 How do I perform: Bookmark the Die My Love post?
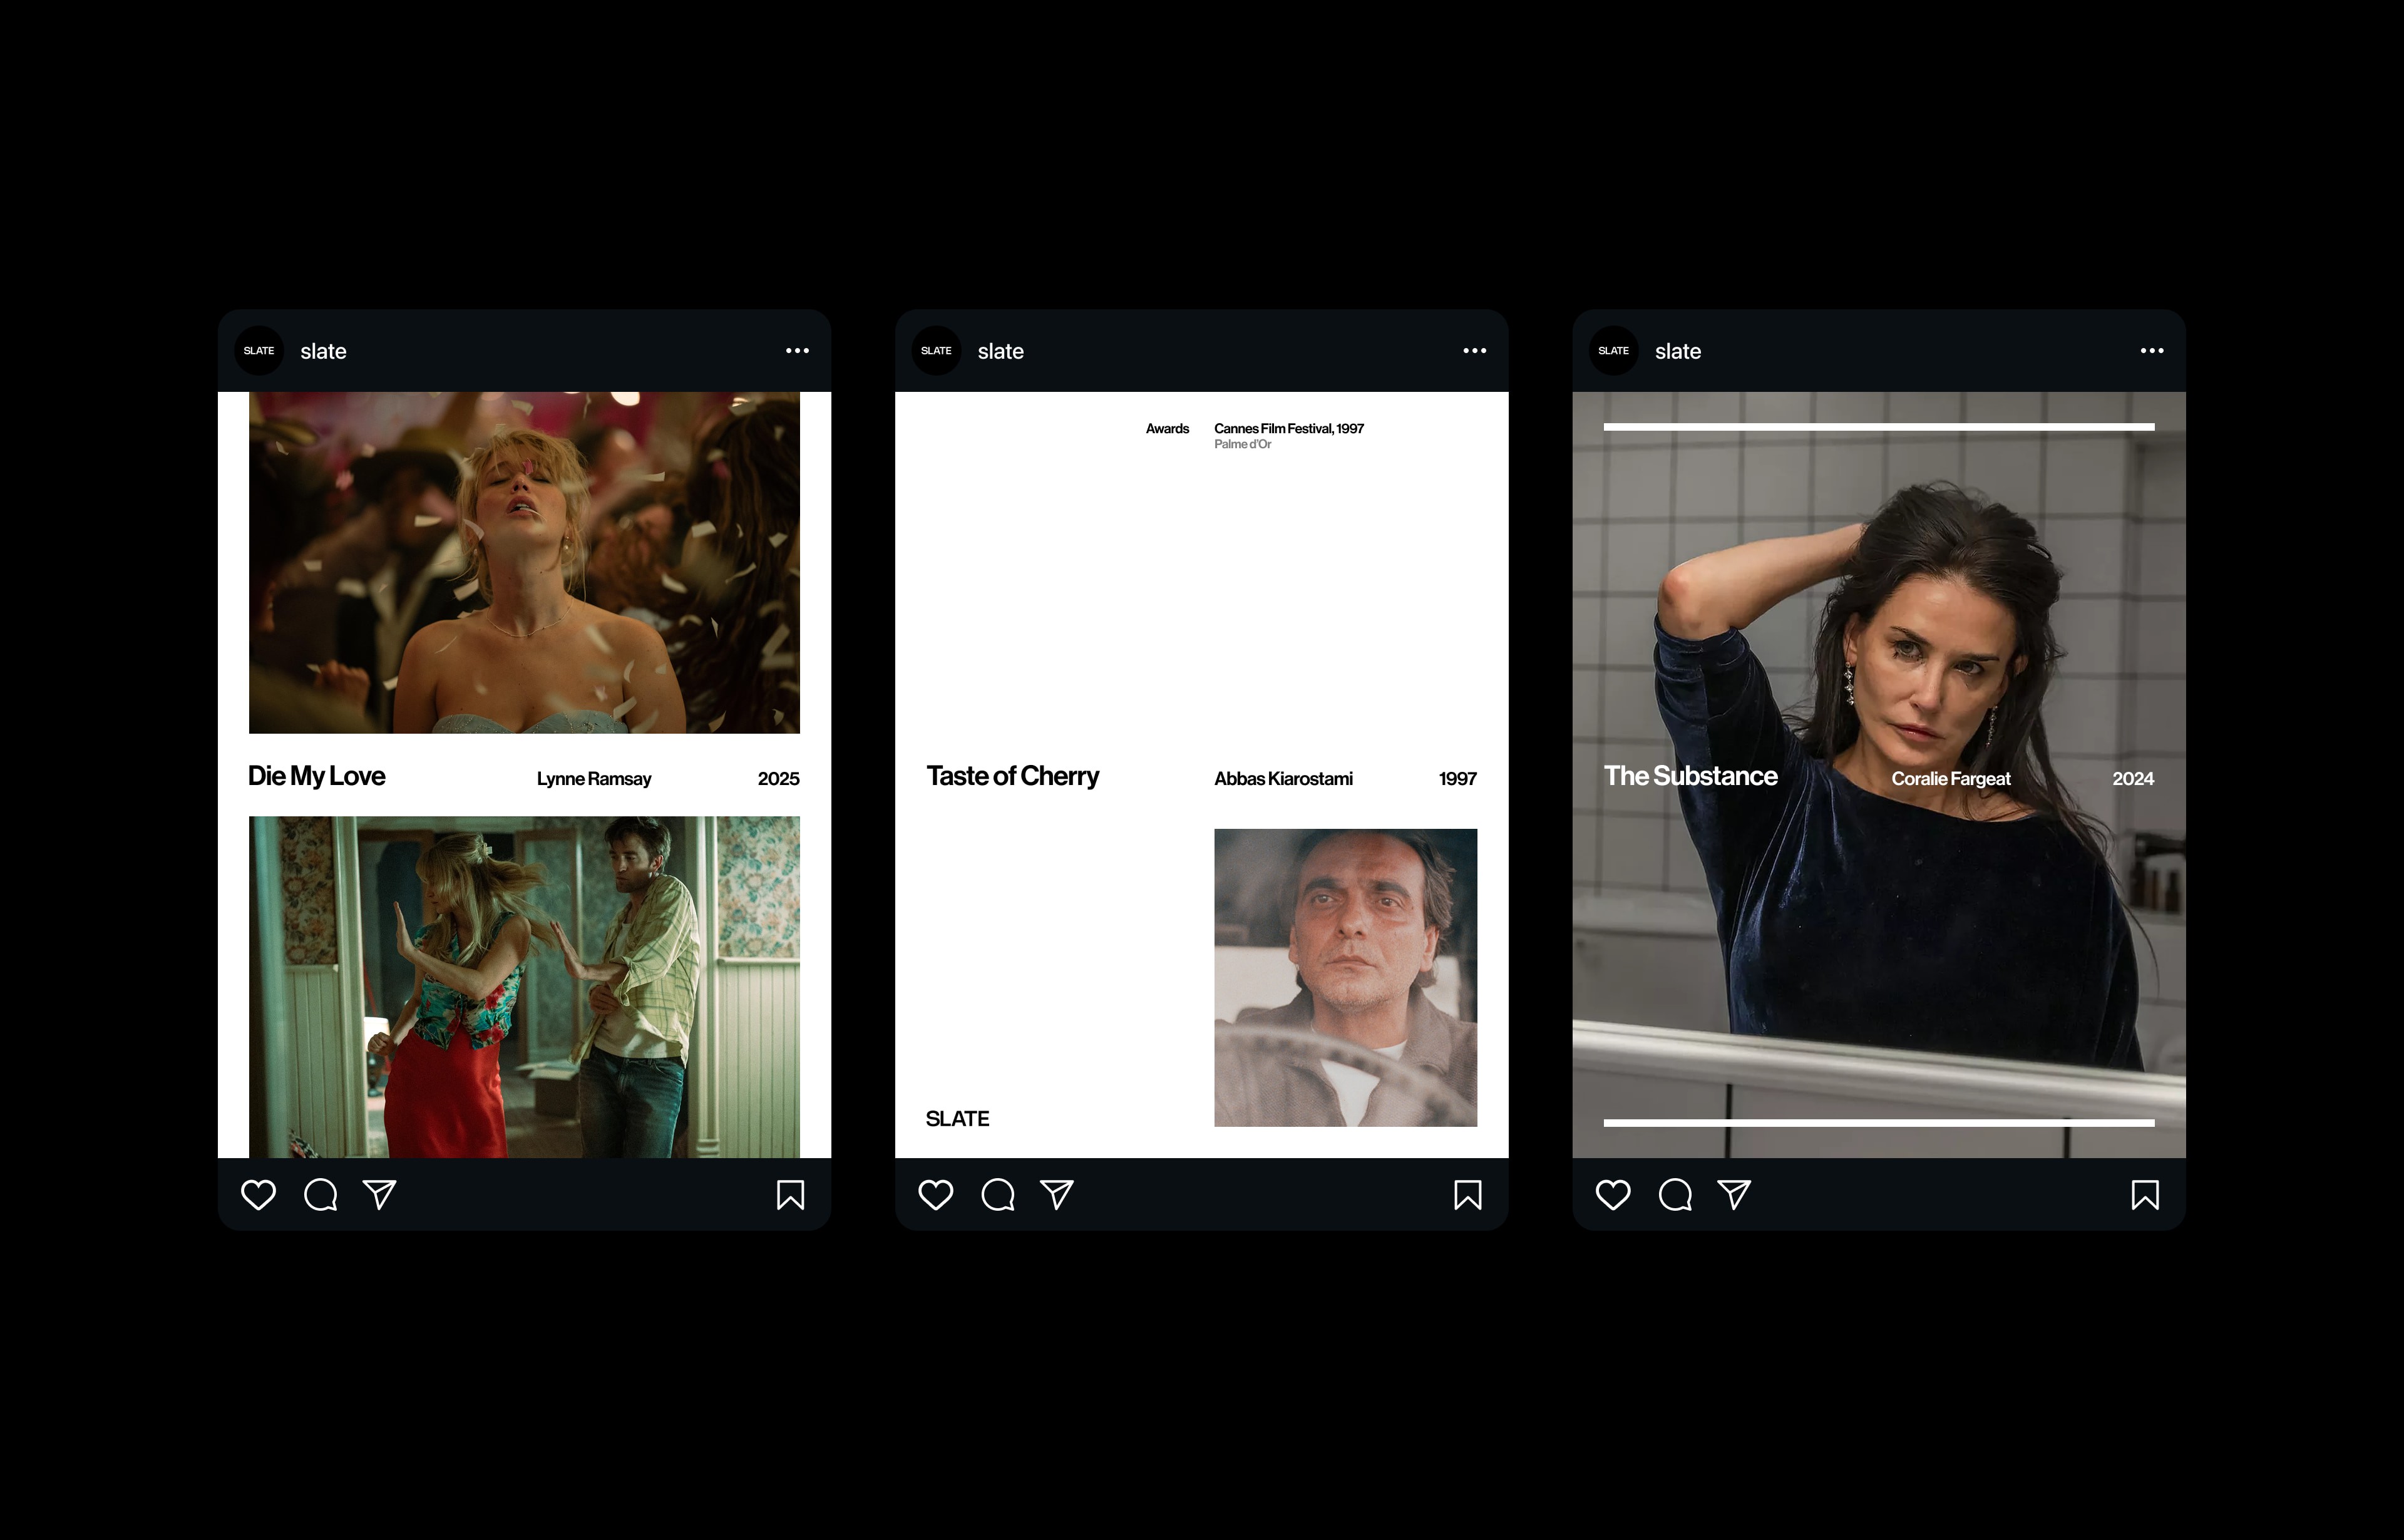pyautogui.click(x=790, y=1195)
